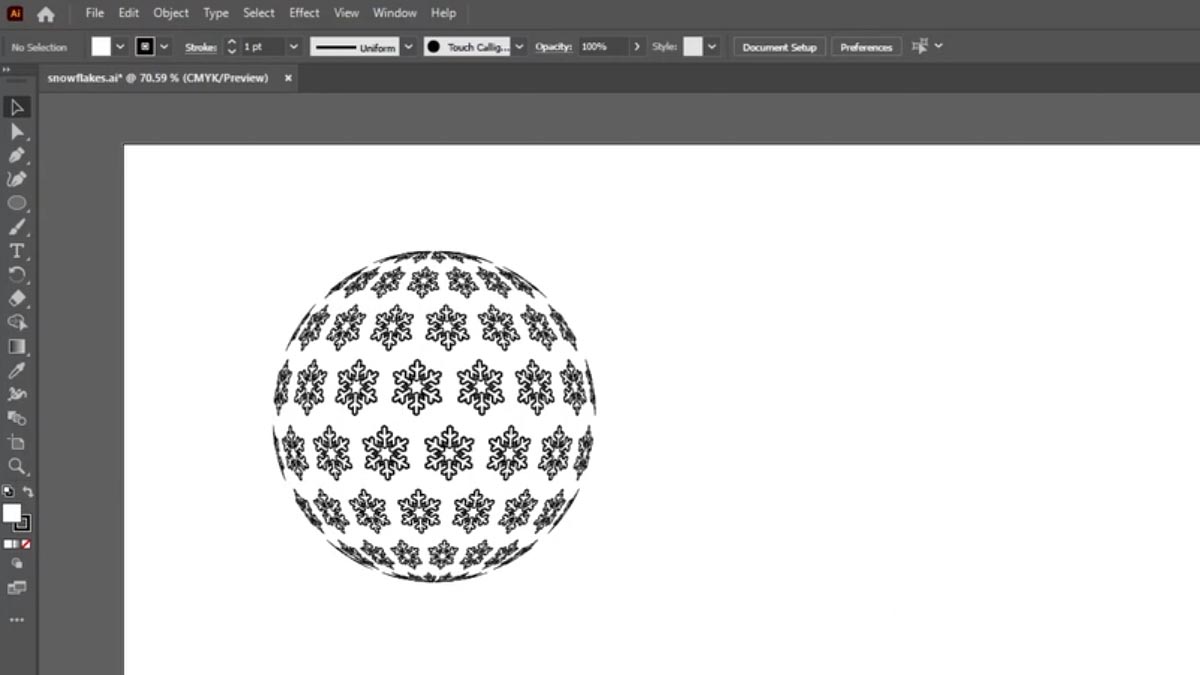Swap fill and stroke colors
The width and height of the screenshot is (1200, 675).
[27, 491]
